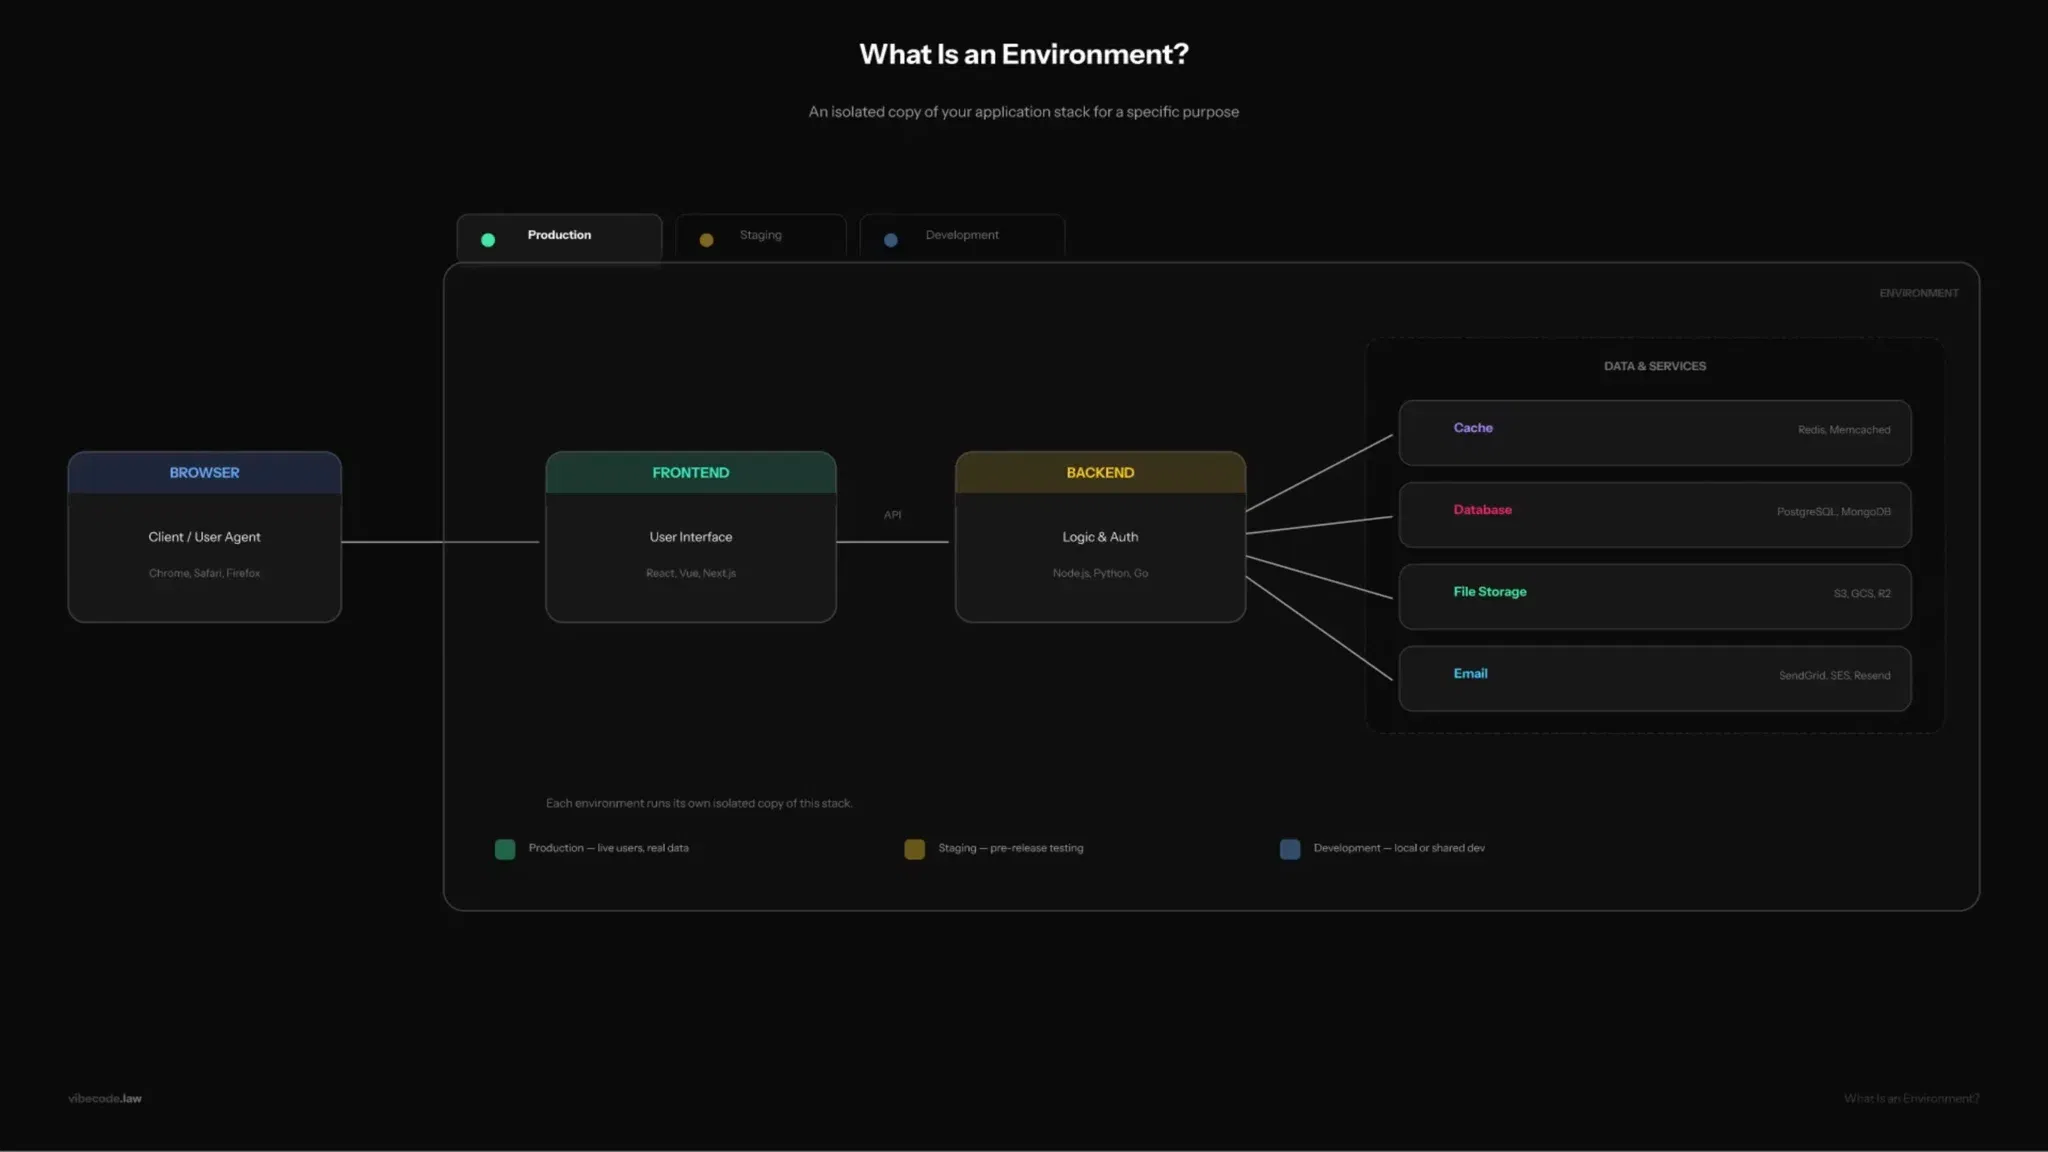Switch to the Staging tab
2048x1152 pixels.
(x=761, y=237)
